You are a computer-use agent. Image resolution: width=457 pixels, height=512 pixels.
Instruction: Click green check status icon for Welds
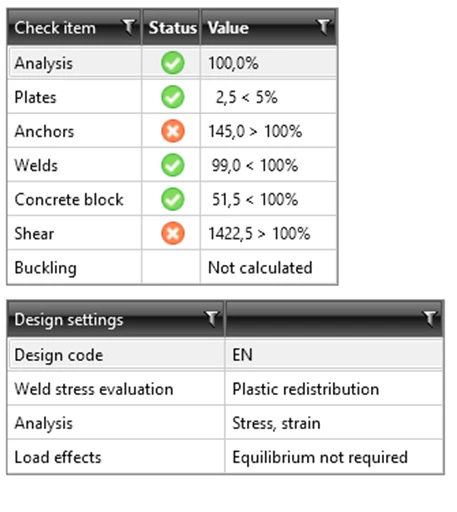pos(173,165)
